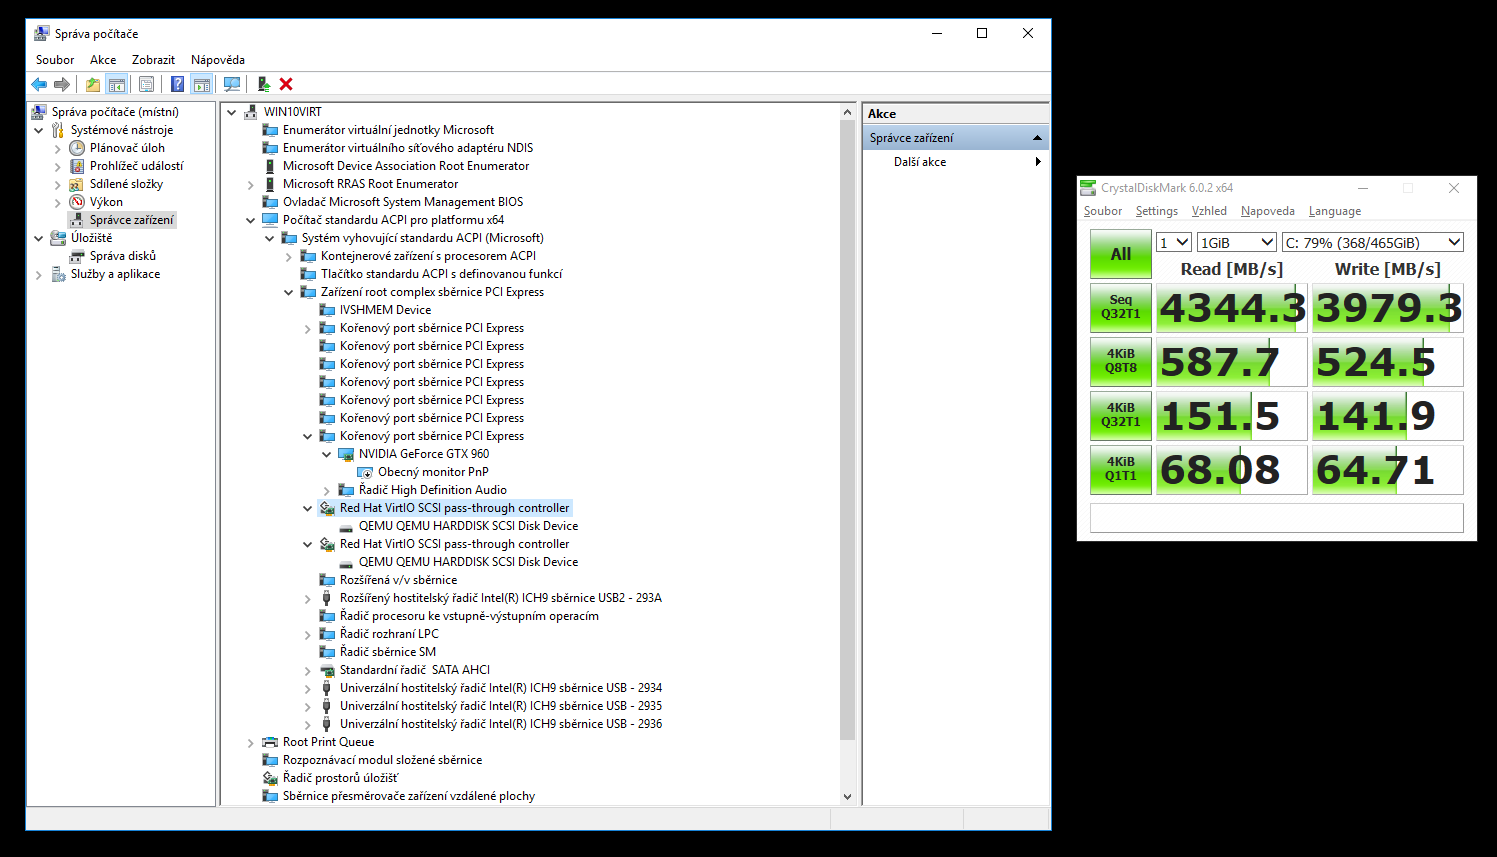Click the blue Back arrow in toolbar
This screenshot has width=1497, height=857.
tap(39, 85)
